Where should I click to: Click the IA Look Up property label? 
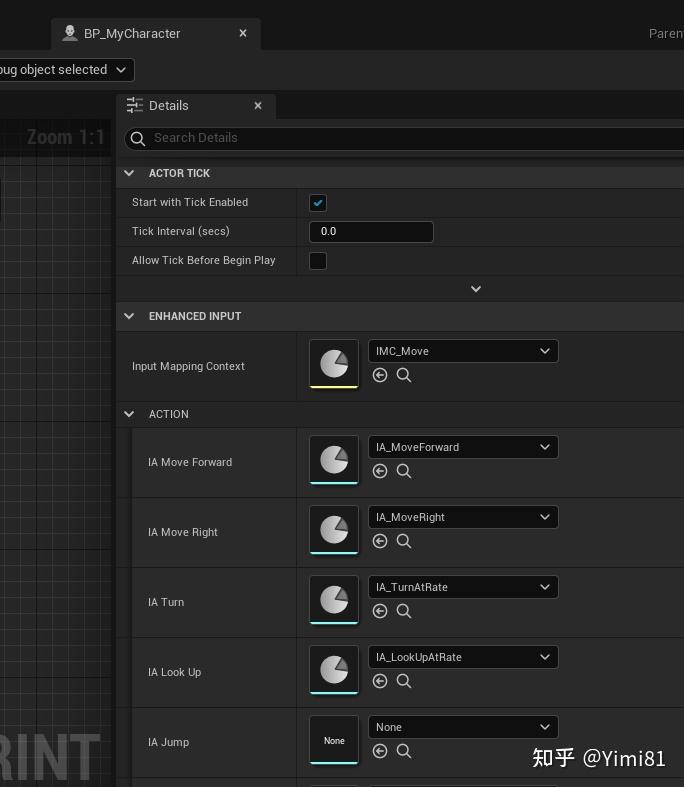175,673
